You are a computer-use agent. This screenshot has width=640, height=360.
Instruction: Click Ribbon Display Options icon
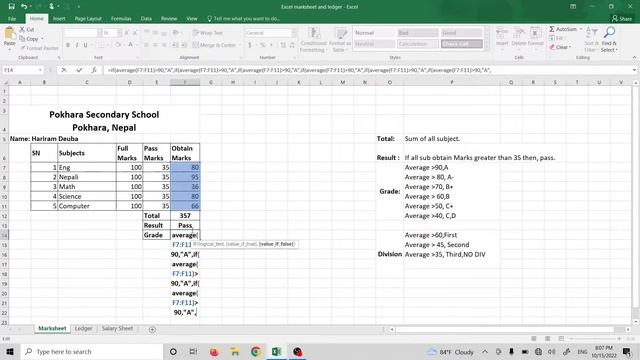click(573, 7)
